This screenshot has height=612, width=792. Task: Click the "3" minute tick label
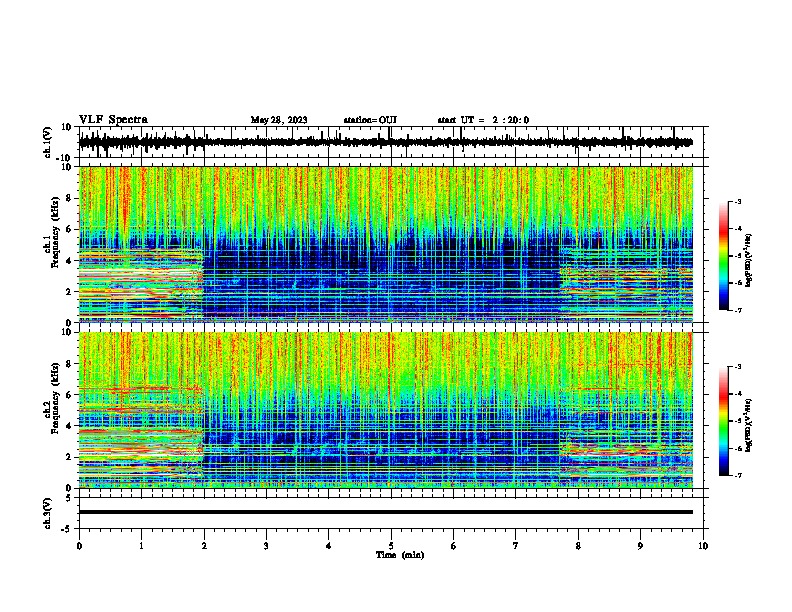click(266, 546)
